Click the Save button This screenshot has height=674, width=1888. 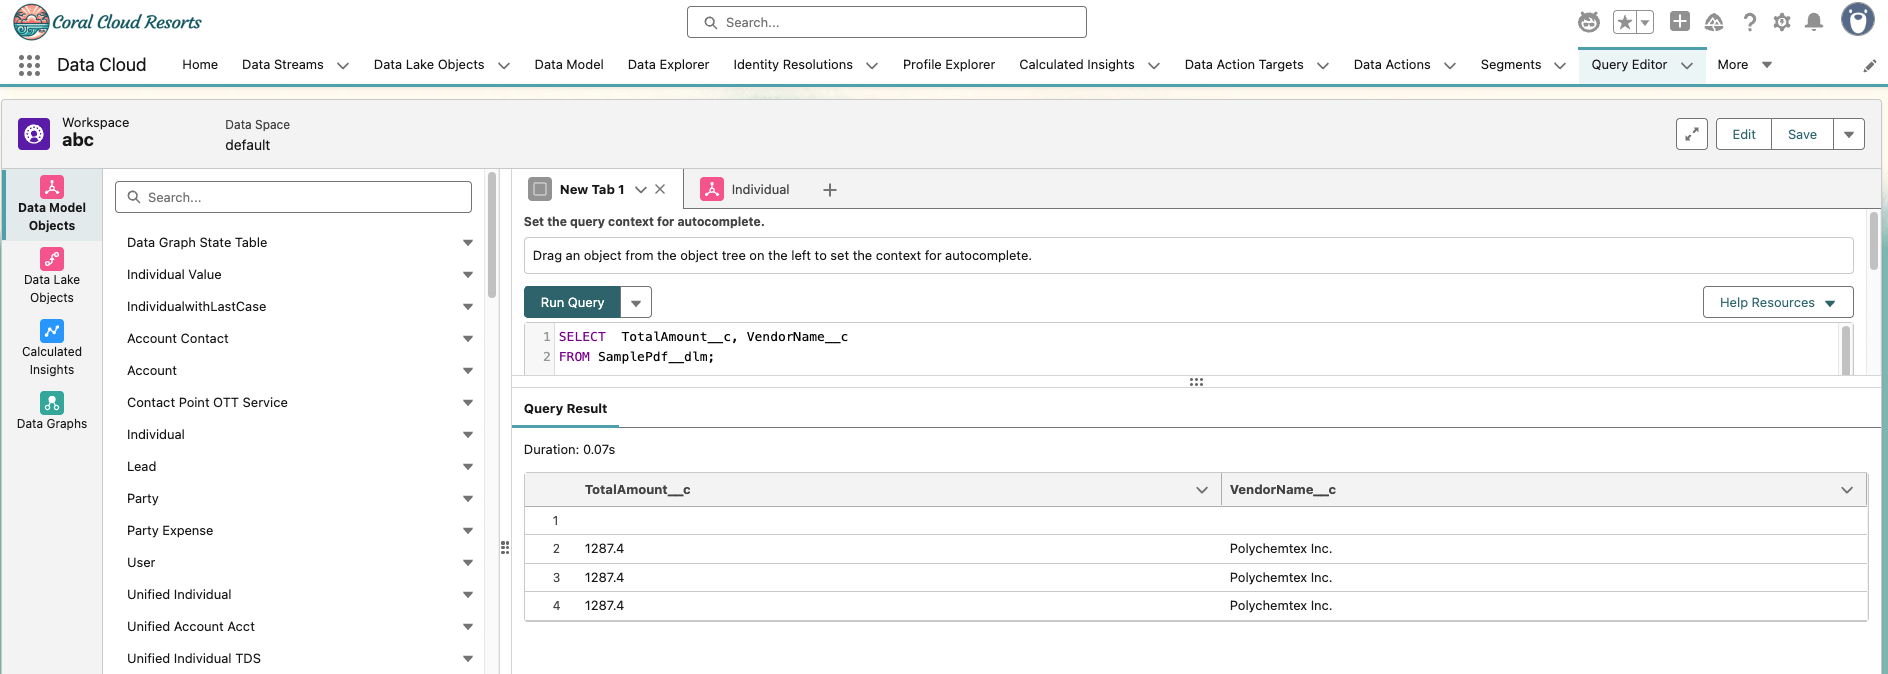1802,134
